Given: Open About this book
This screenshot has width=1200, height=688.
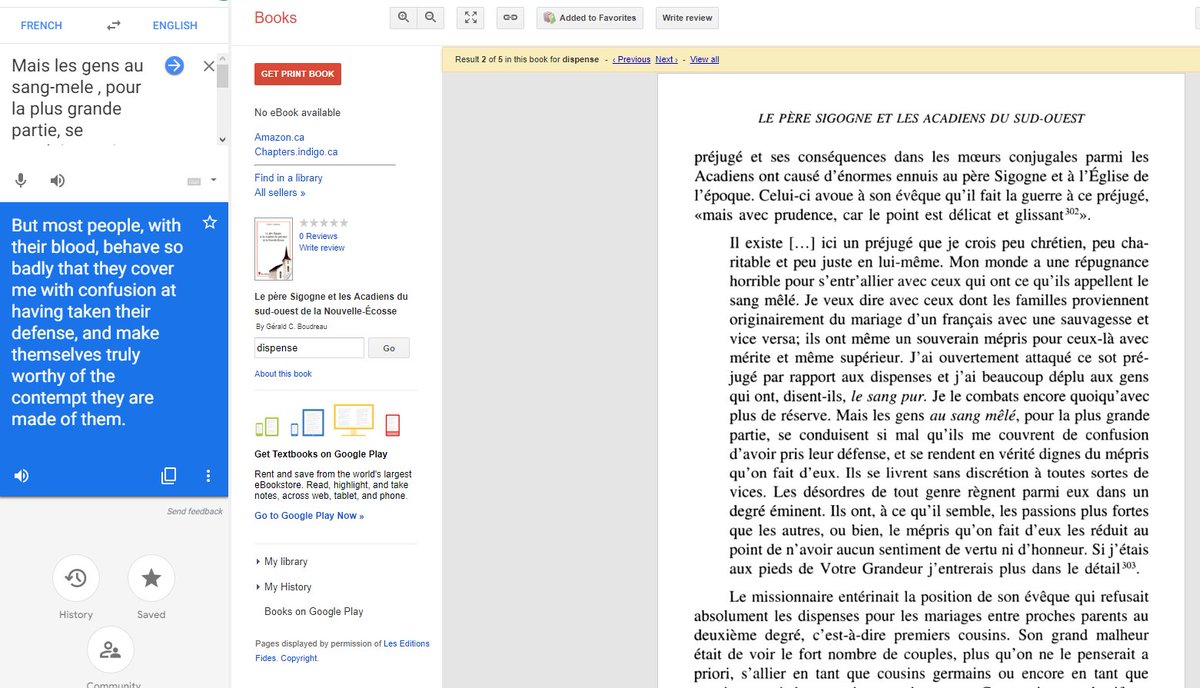Looking at the screenshot, I should pyautogui.click(x=283, y=374).
